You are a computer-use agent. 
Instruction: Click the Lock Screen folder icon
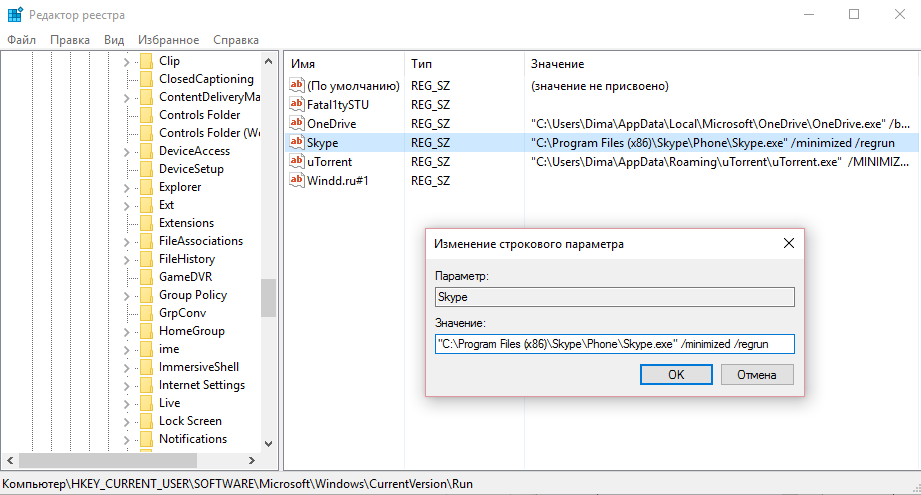tap(146, 421)
